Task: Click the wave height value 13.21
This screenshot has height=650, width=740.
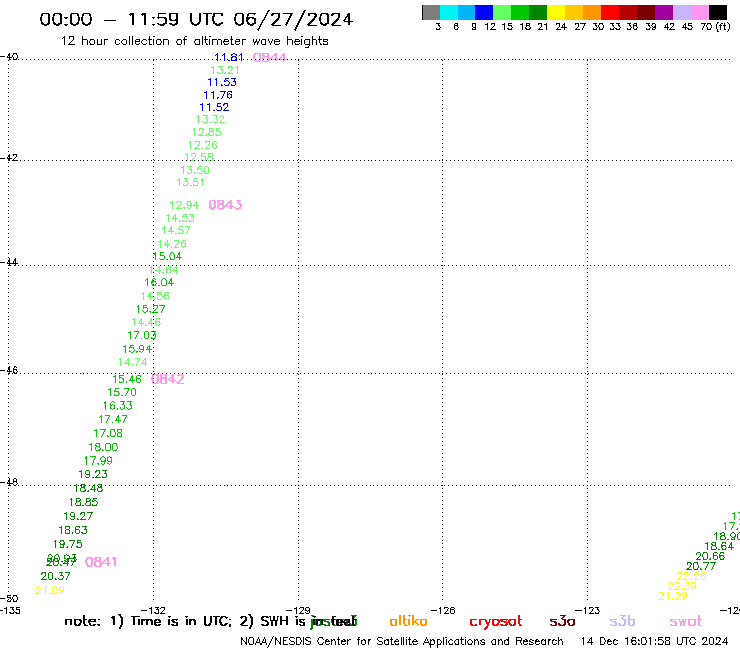Action: point(225,70)
